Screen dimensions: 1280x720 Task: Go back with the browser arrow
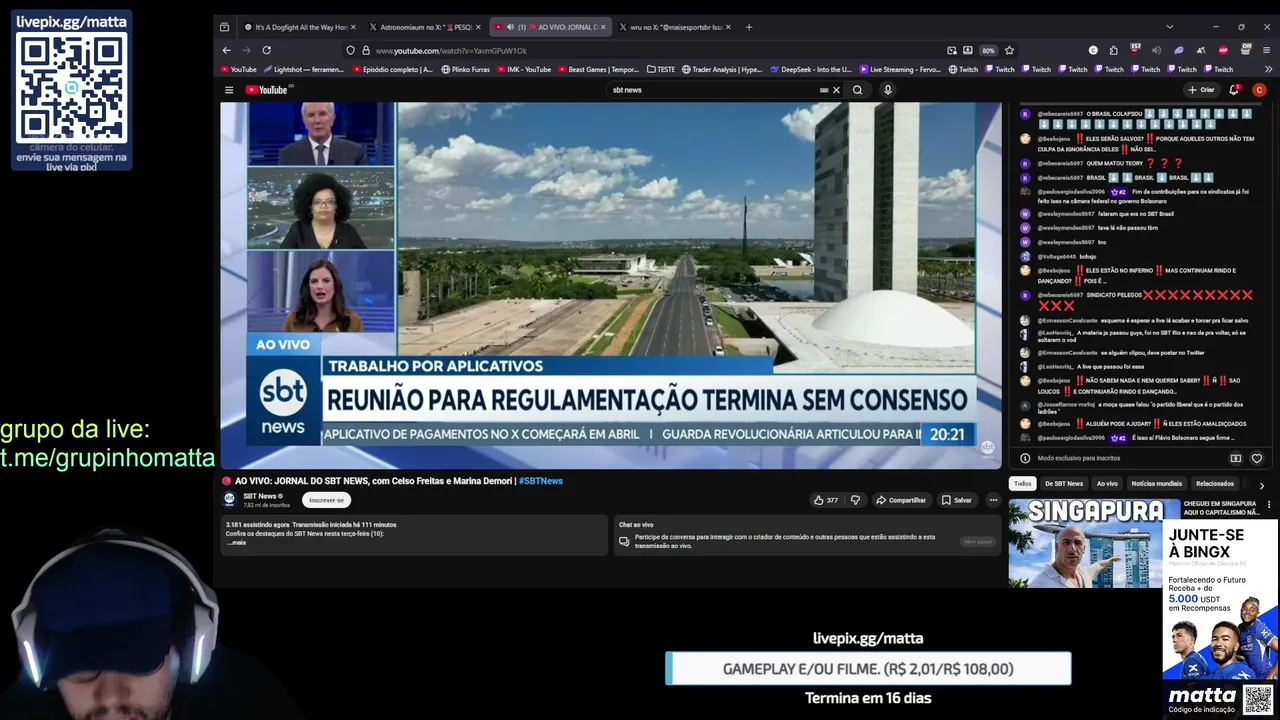[226, 50]
